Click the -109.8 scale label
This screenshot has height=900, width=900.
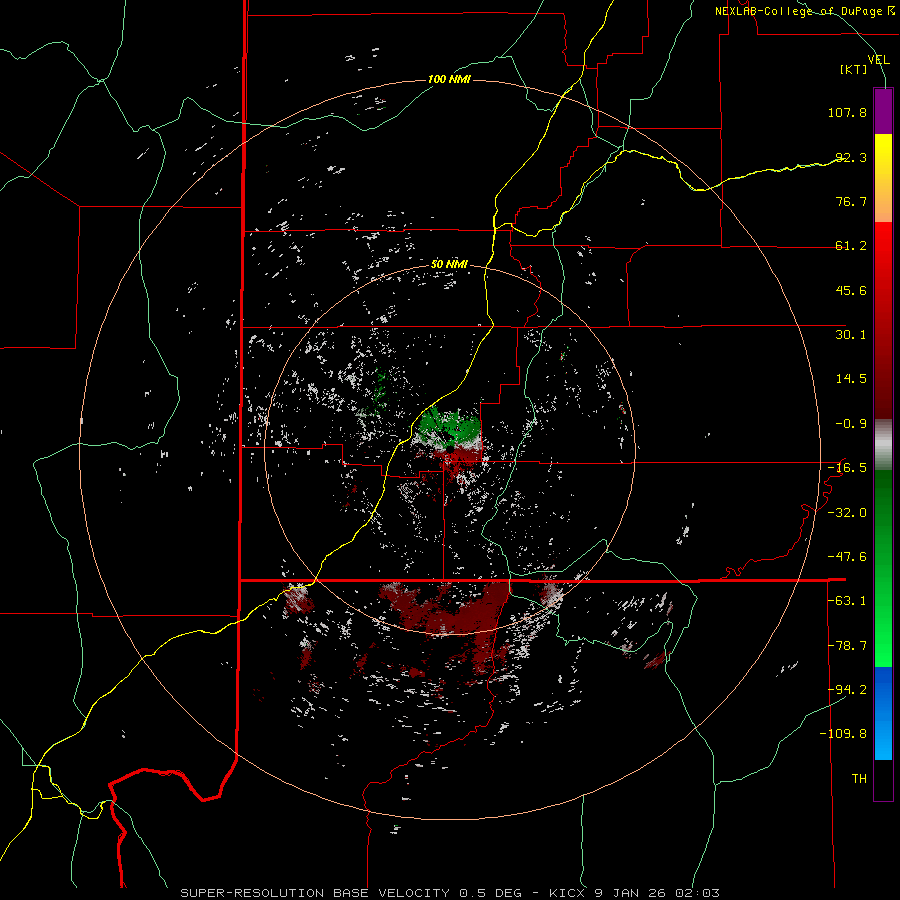844,734
